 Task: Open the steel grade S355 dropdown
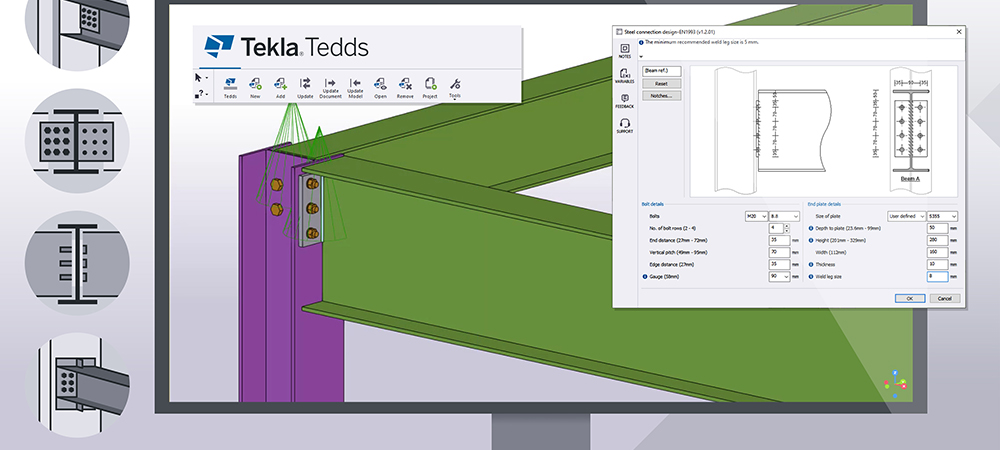(x=943, y=217)
